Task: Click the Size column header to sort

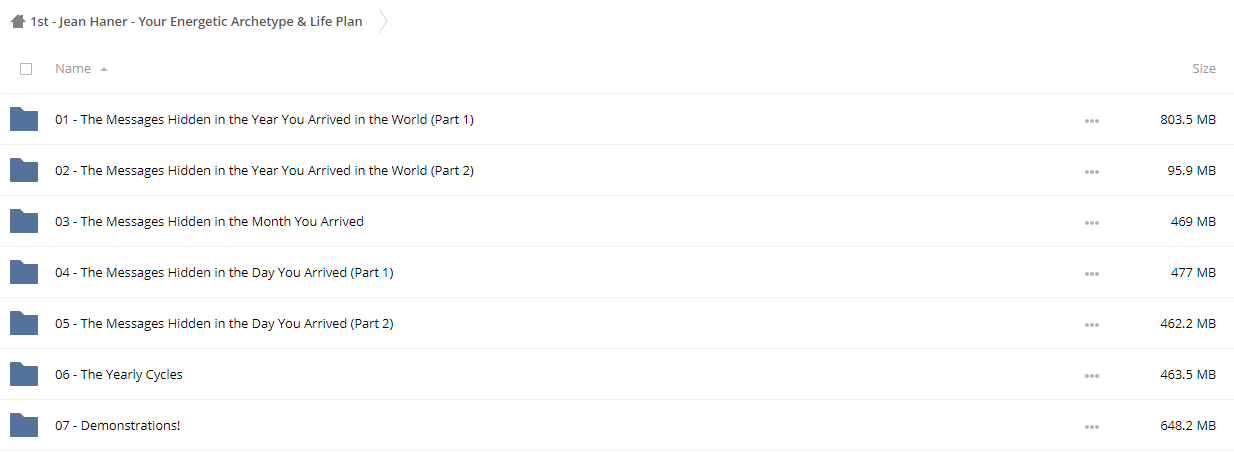Action: pyautogui.click(x=1204, y=69)
